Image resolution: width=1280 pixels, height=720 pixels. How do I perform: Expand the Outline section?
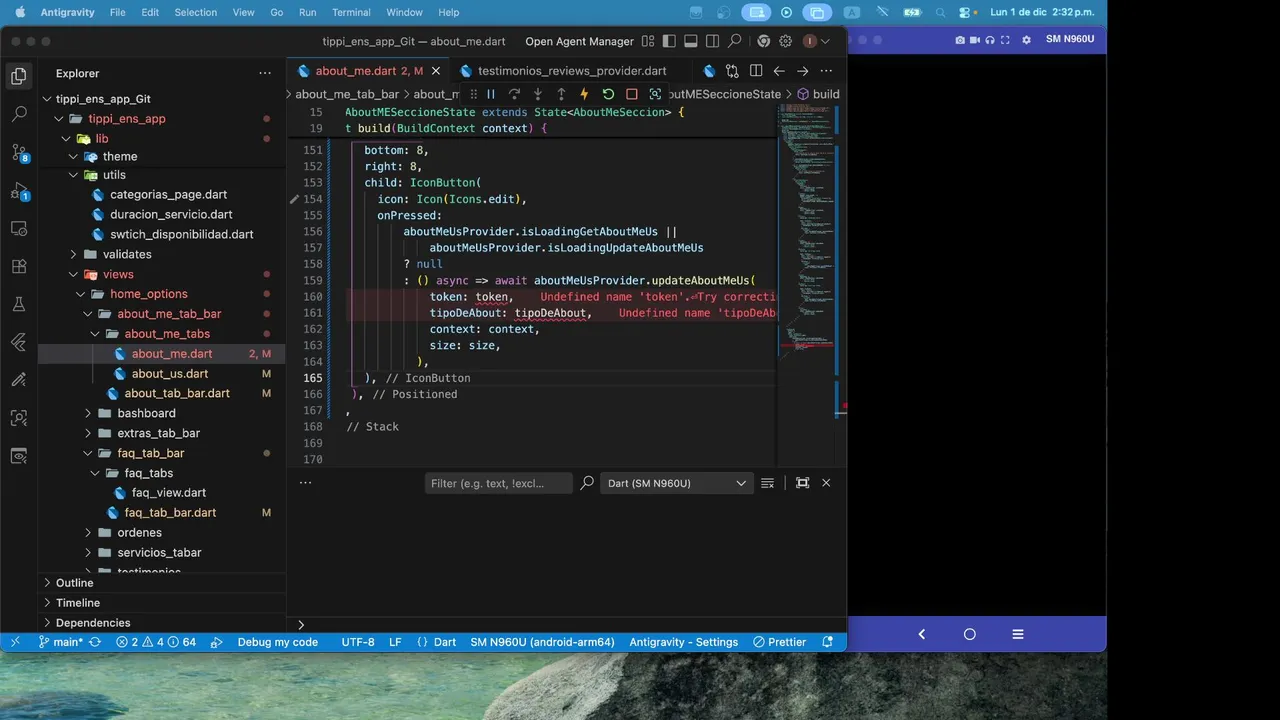coord(163,583)
